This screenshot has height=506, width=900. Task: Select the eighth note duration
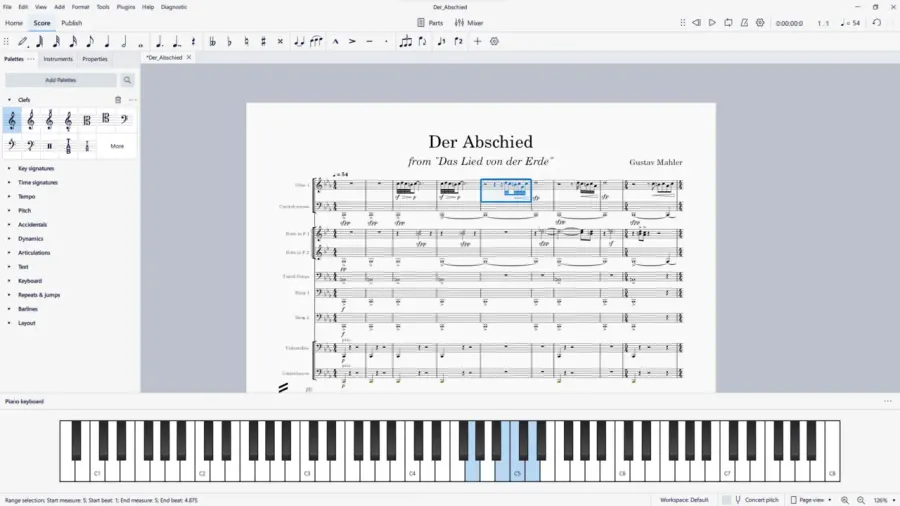click(x=90, y=41)
